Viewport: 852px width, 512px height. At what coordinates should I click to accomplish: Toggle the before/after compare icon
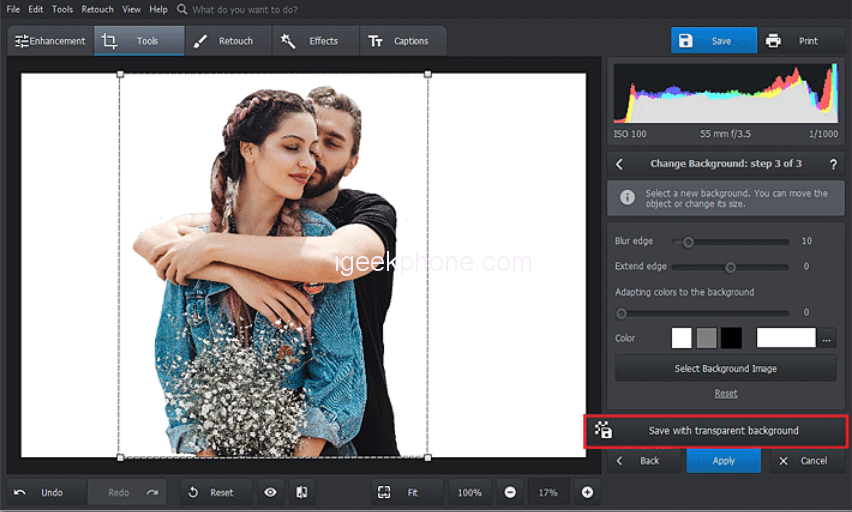click(299, 492)
